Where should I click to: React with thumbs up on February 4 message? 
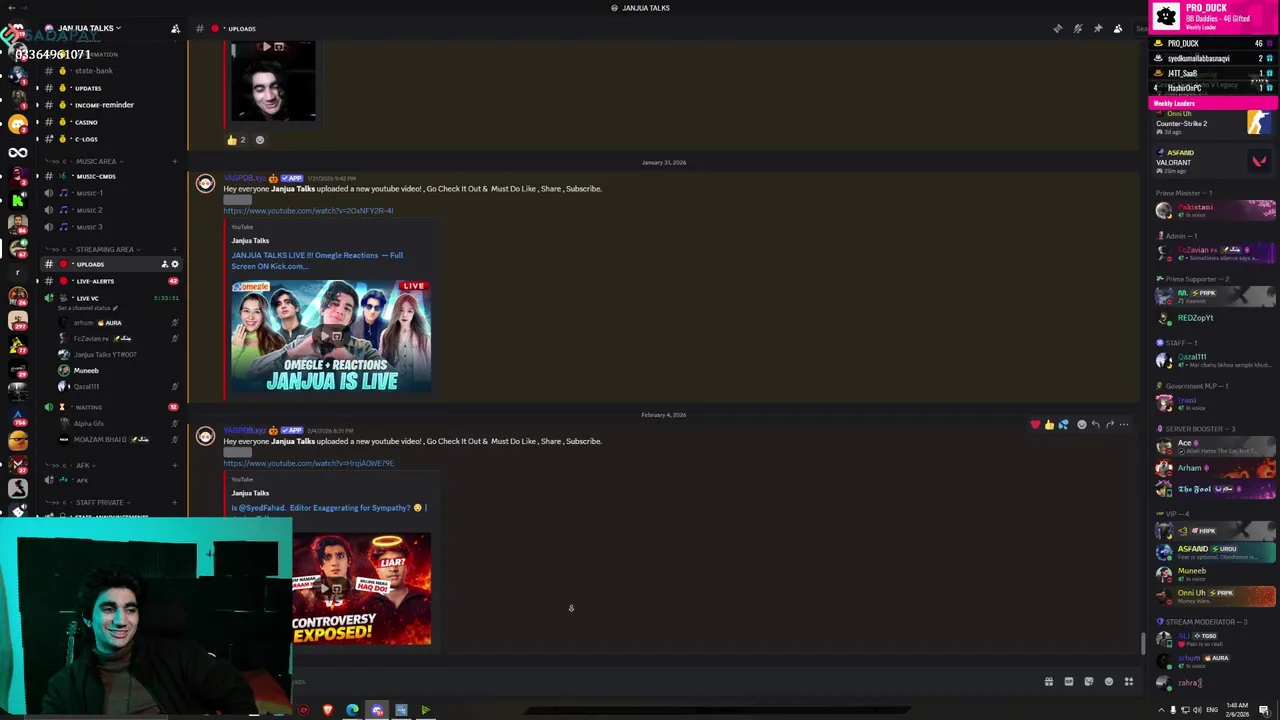click(1049, 425)
